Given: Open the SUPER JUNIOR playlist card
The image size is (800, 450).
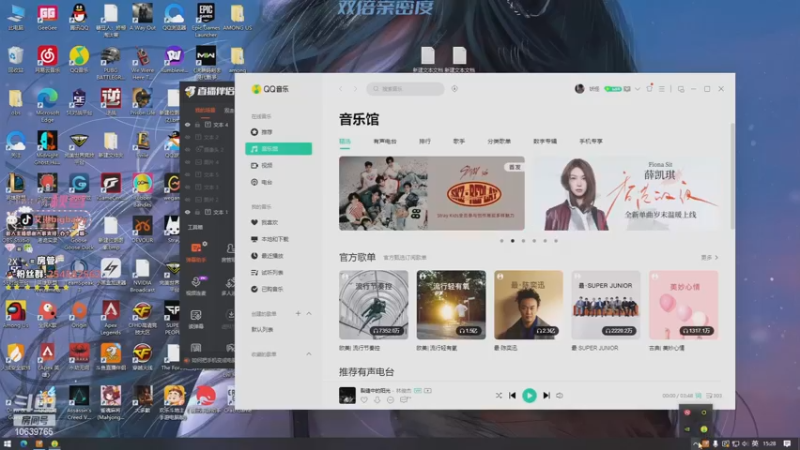Looking at the screenshot, I should click(x=606, y=305).
